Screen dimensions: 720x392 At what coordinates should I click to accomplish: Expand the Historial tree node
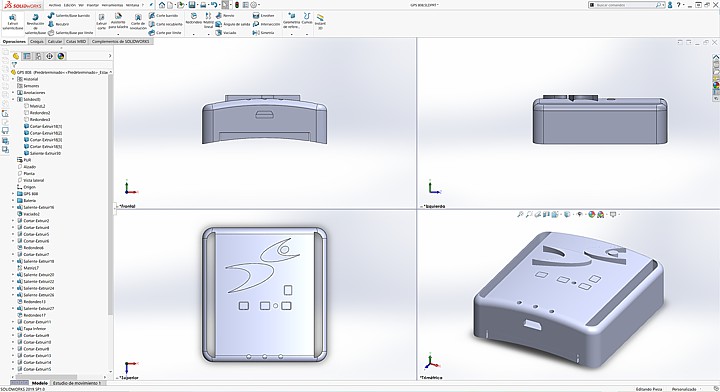pyautogui.click(x=13, y=79)
